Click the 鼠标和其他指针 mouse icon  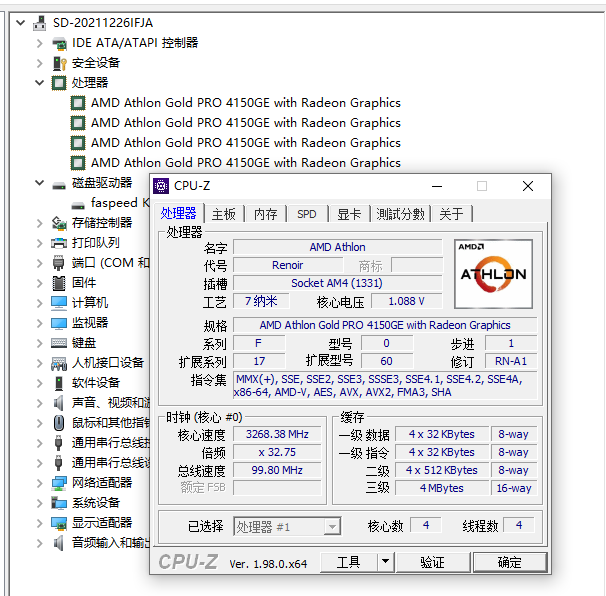coord(59,423)
